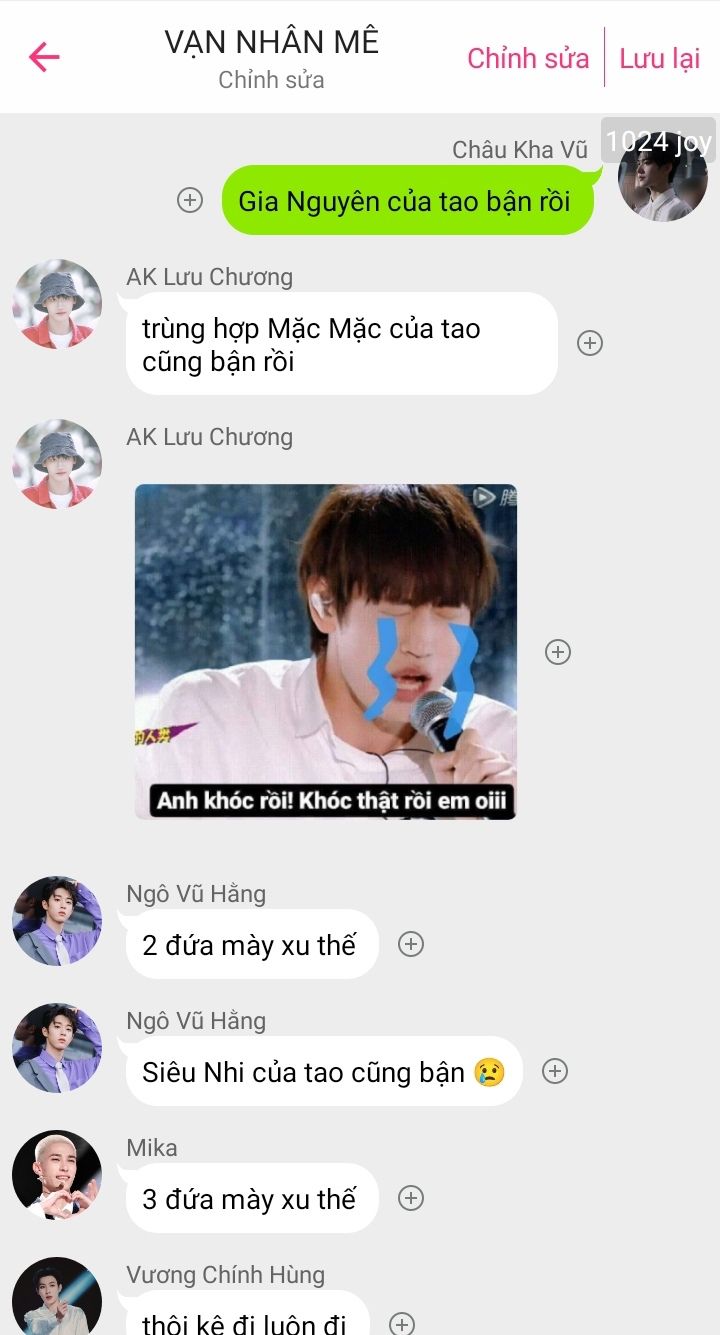Open the crying singer meme image

tap(326, 652)
